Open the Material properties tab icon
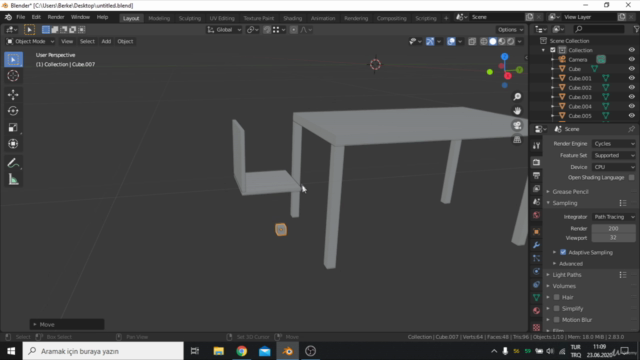The height and width of the screenshot is (360, 640). click(536, 311)
